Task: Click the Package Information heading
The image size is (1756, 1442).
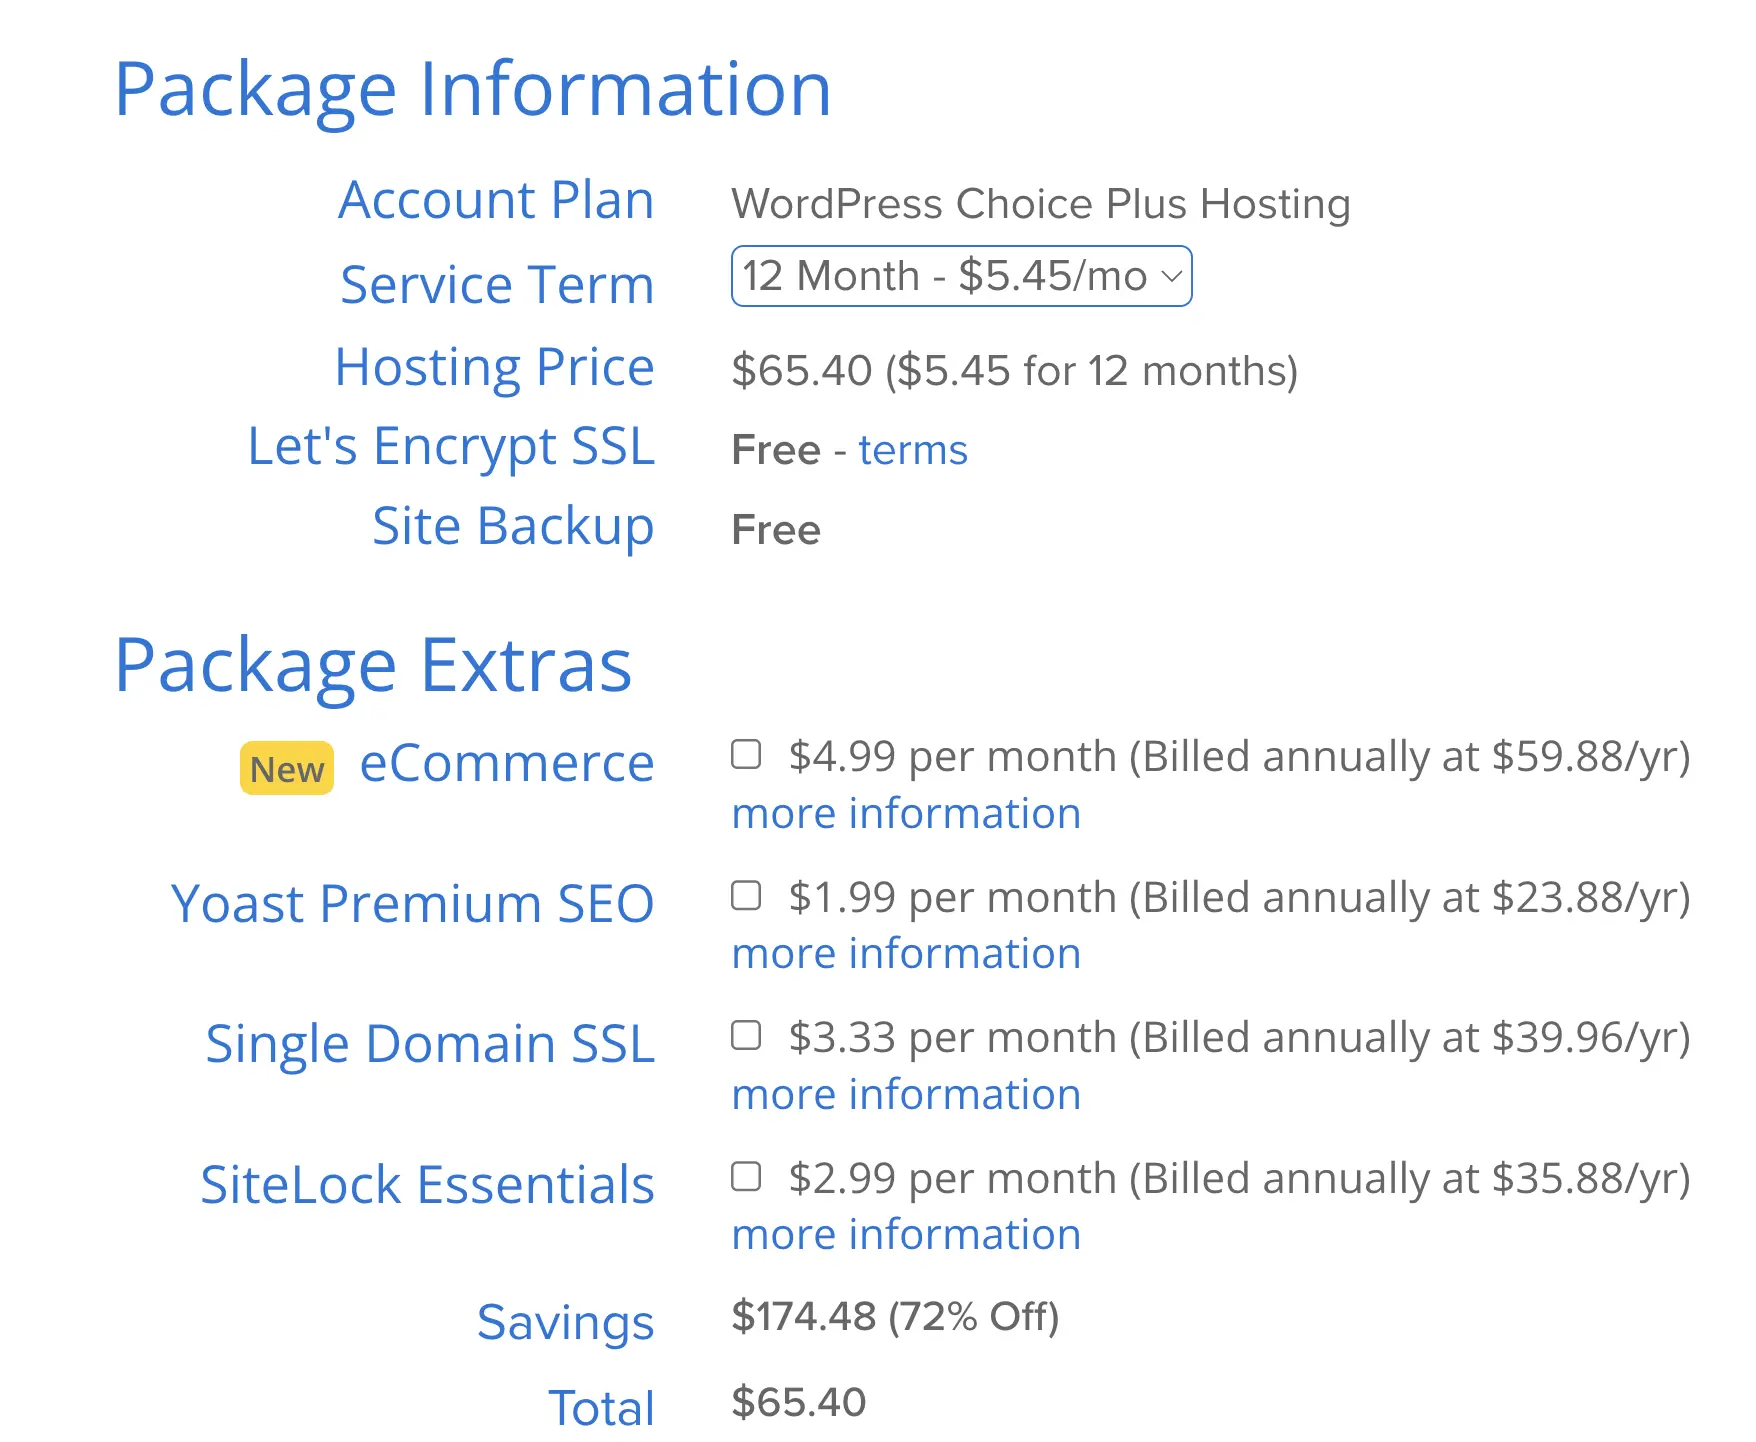Action: pyautogui.click(x=473, y=90)
